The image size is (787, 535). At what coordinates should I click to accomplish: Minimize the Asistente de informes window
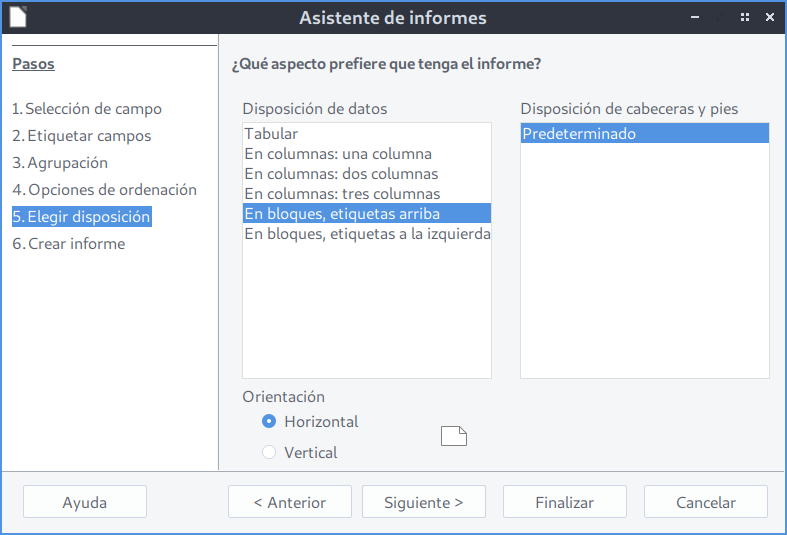(x=695, y=17)
